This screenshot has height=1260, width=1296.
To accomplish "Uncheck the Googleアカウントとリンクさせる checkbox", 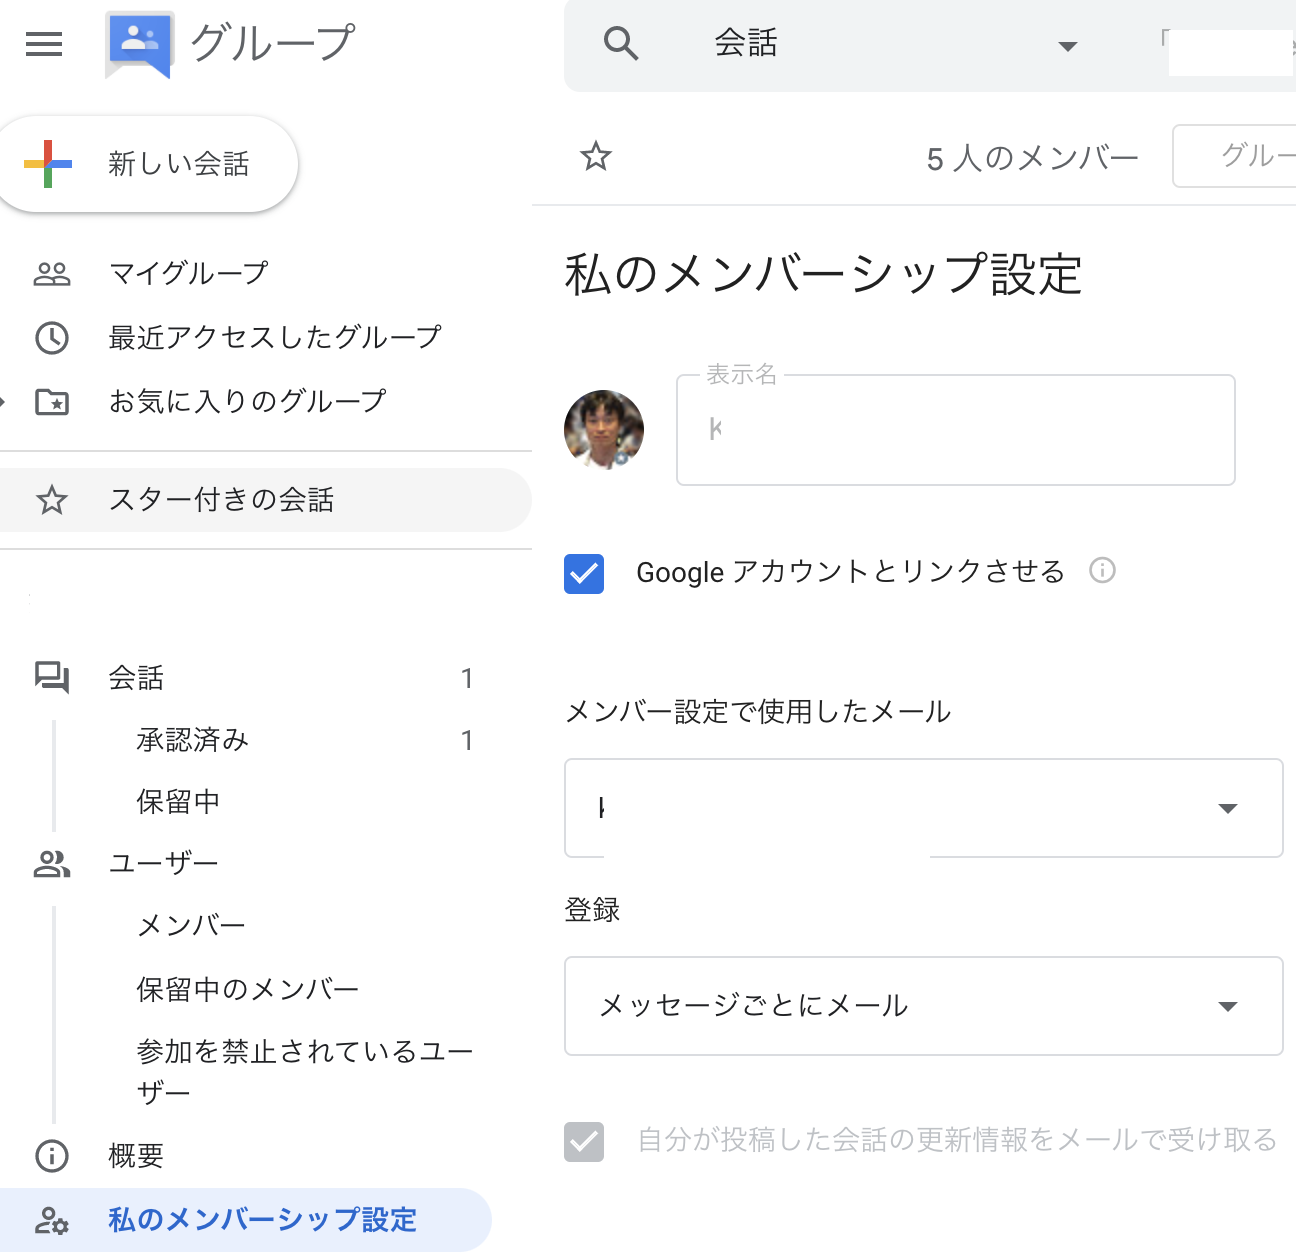I will click(x=584, y=574).
